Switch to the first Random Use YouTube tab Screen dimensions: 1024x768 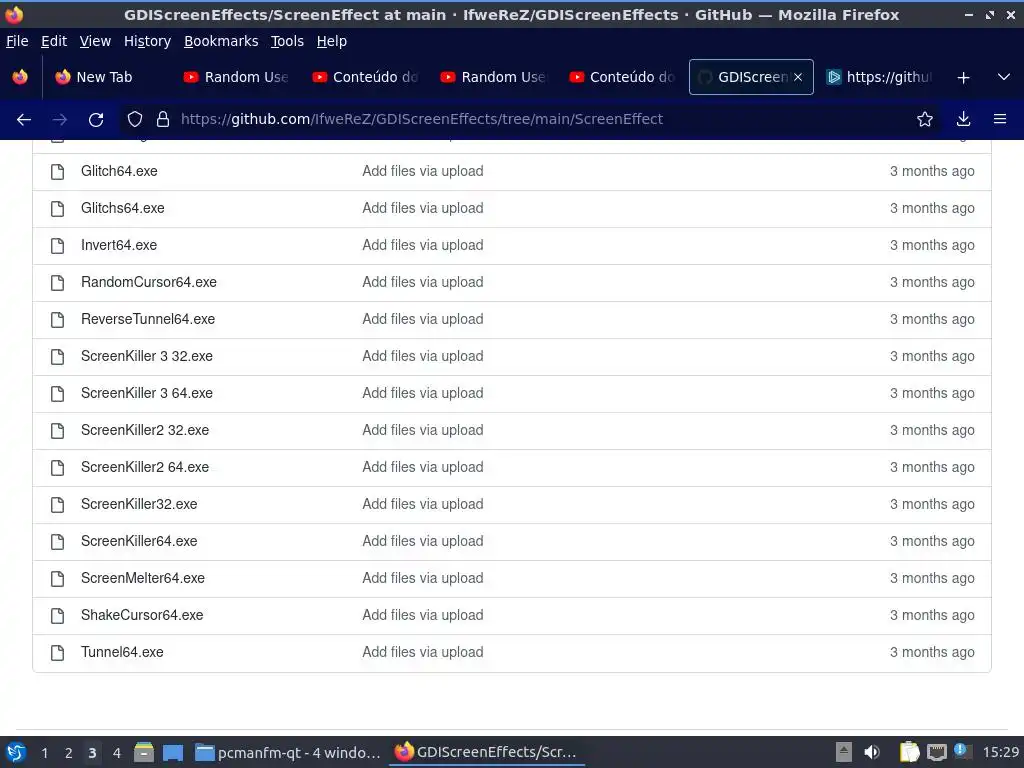tap(236, 77)
